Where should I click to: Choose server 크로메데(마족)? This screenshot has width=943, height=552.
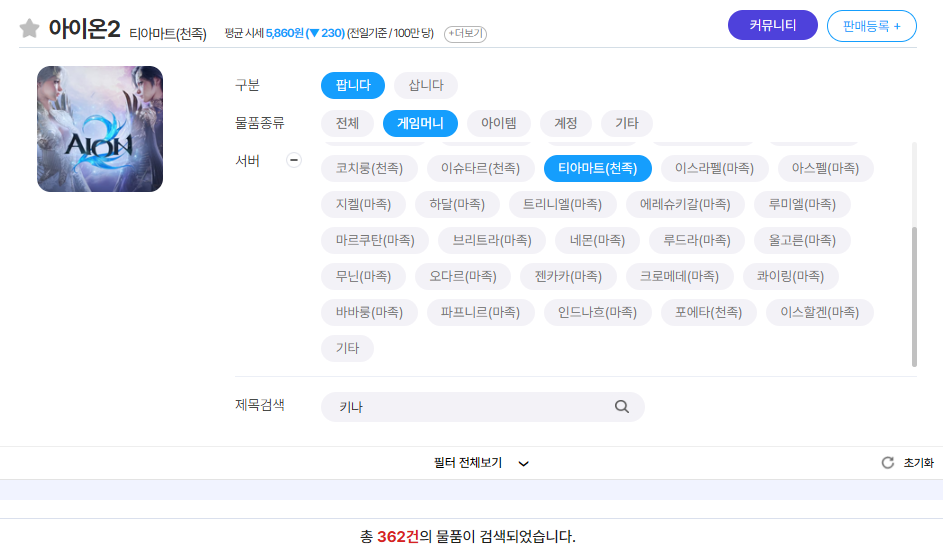(680, 277)
